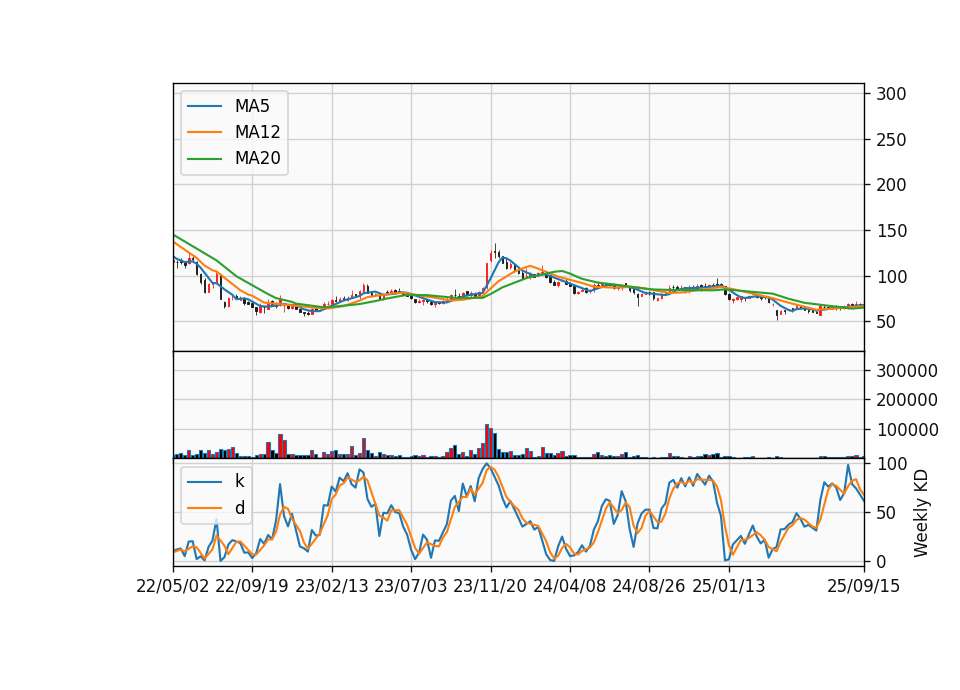
Task: Click the 24/08/26 date label
Action: [x=649, y=586]
